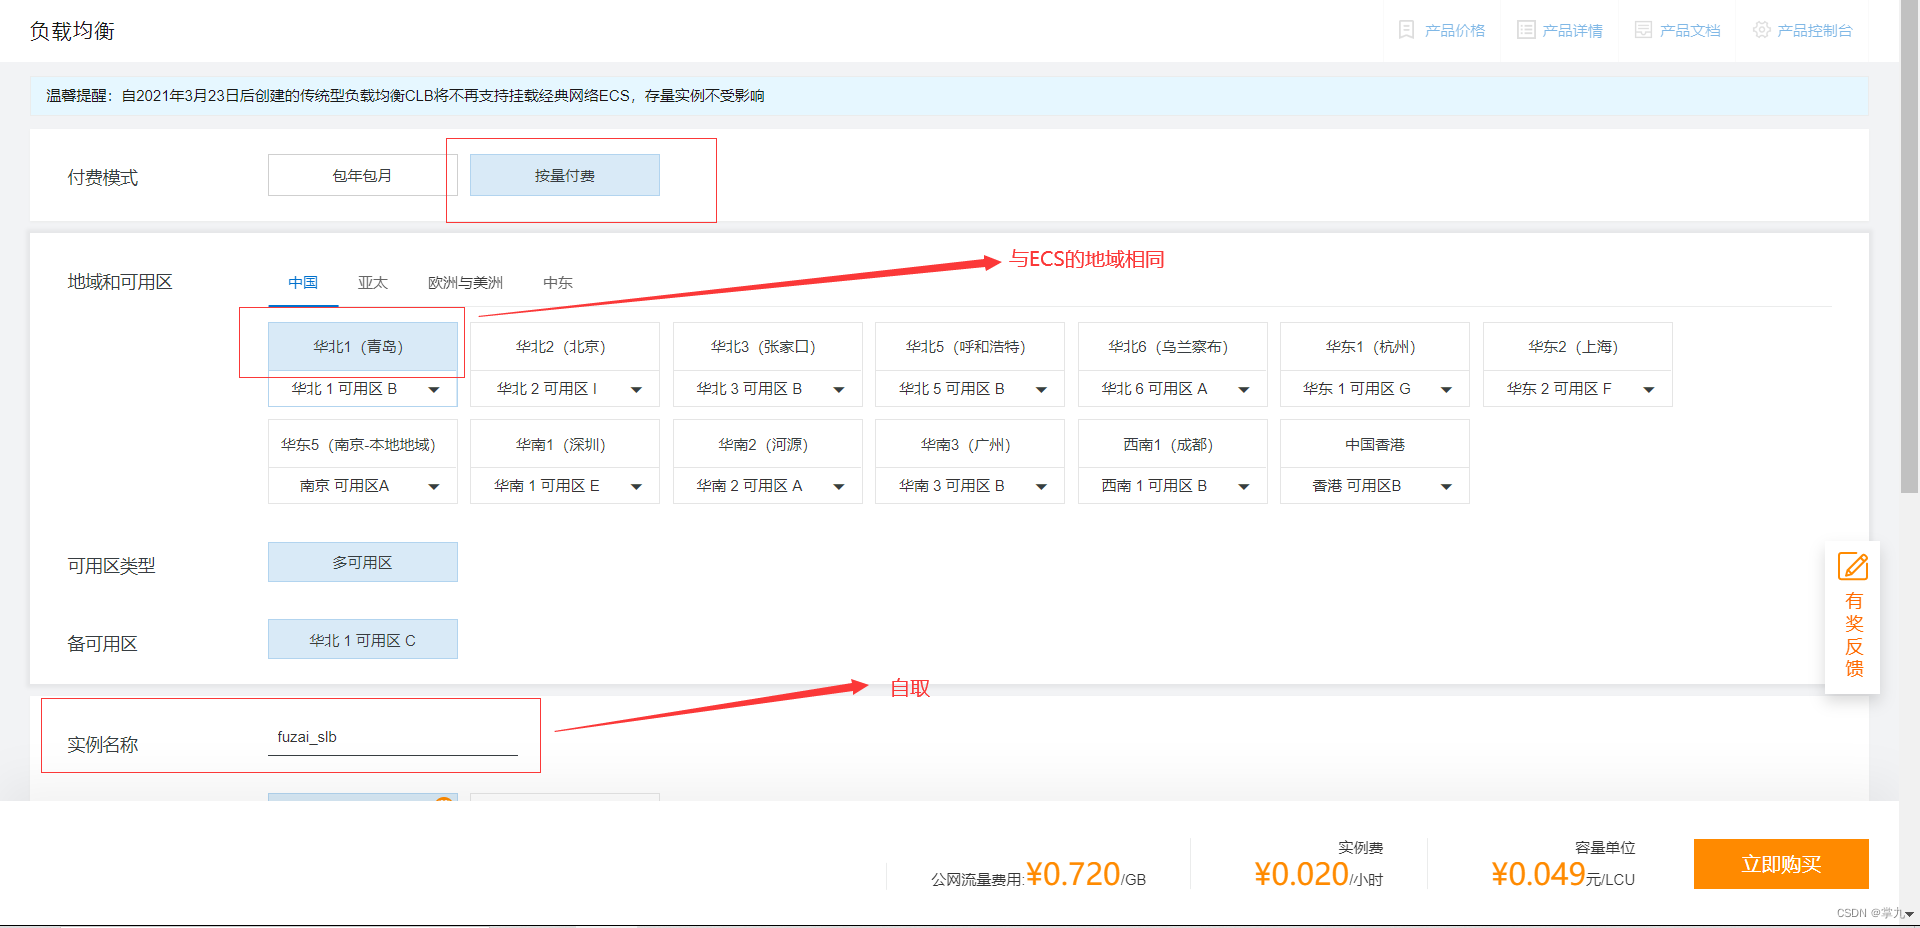This screenshot has width=1920, height=928.
Task: Switch to the 中东 region tab
Action: tap(558, 282)
